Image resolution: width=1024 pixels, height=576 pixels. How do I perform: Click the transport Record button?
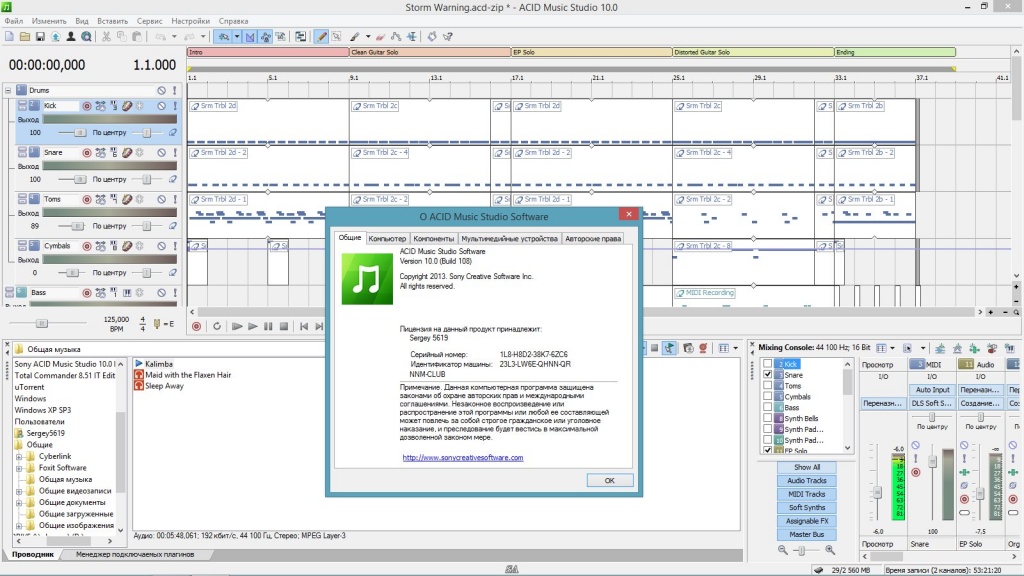coord(197,327)
